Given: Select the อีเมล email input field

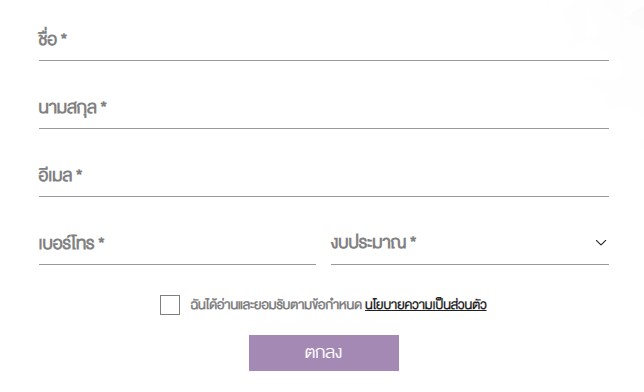Looking at the screenshot, I should 324,176.
